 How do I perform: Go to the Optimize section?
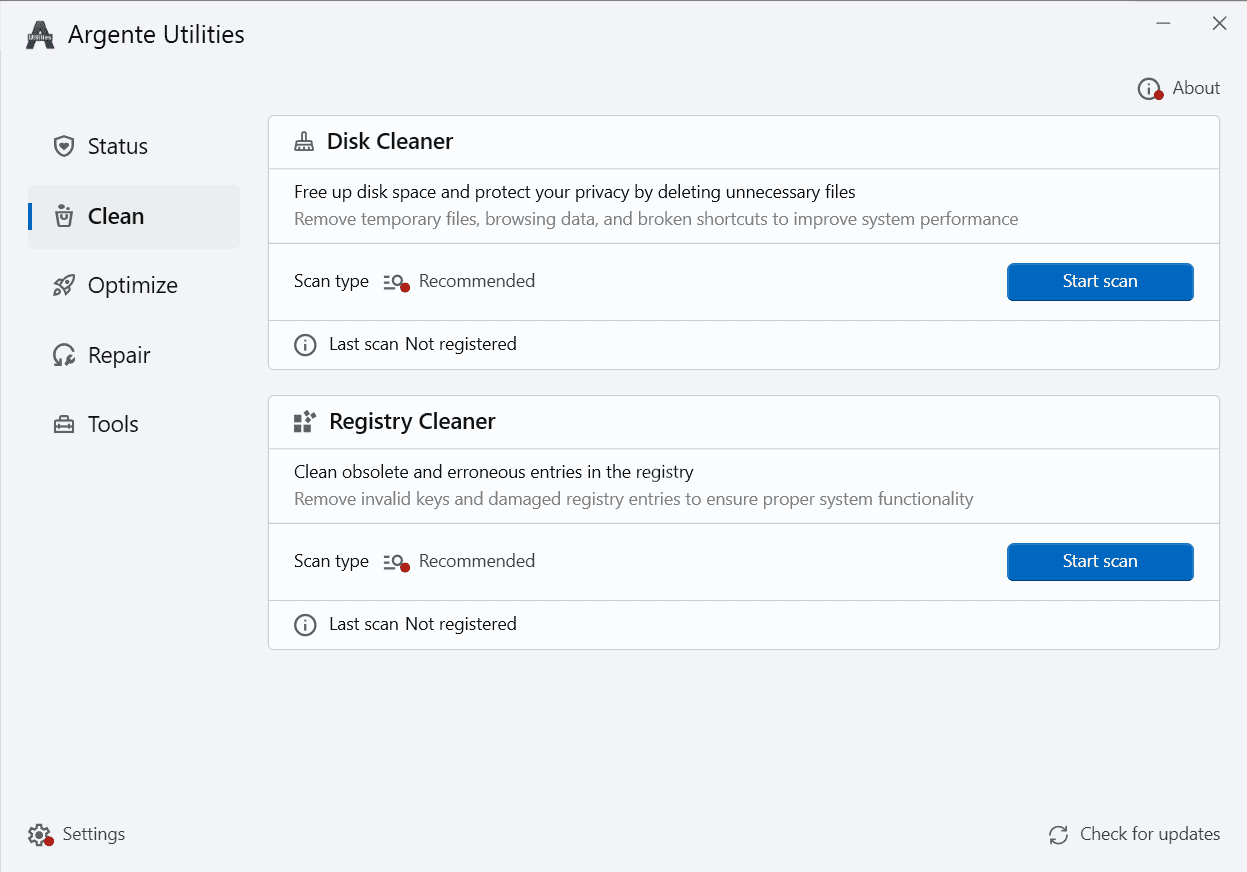click(132, 285)
